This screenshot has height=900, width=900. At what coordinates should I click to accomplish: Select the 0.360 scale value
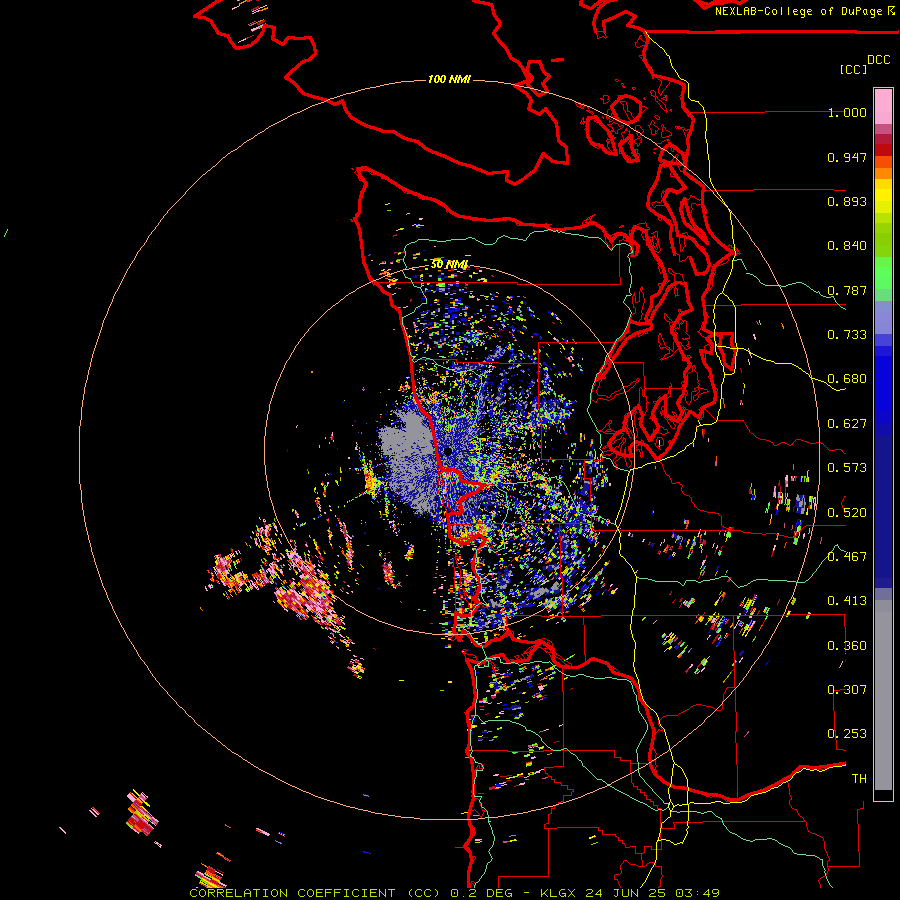(847, 646)
